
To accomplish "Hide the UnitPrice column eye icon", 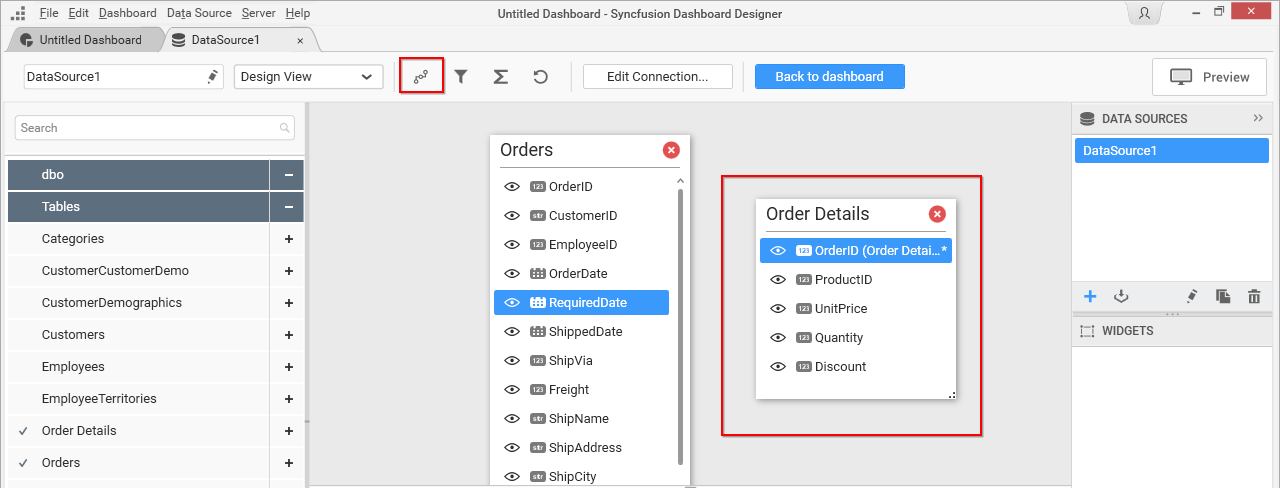I will click(778, 309).
